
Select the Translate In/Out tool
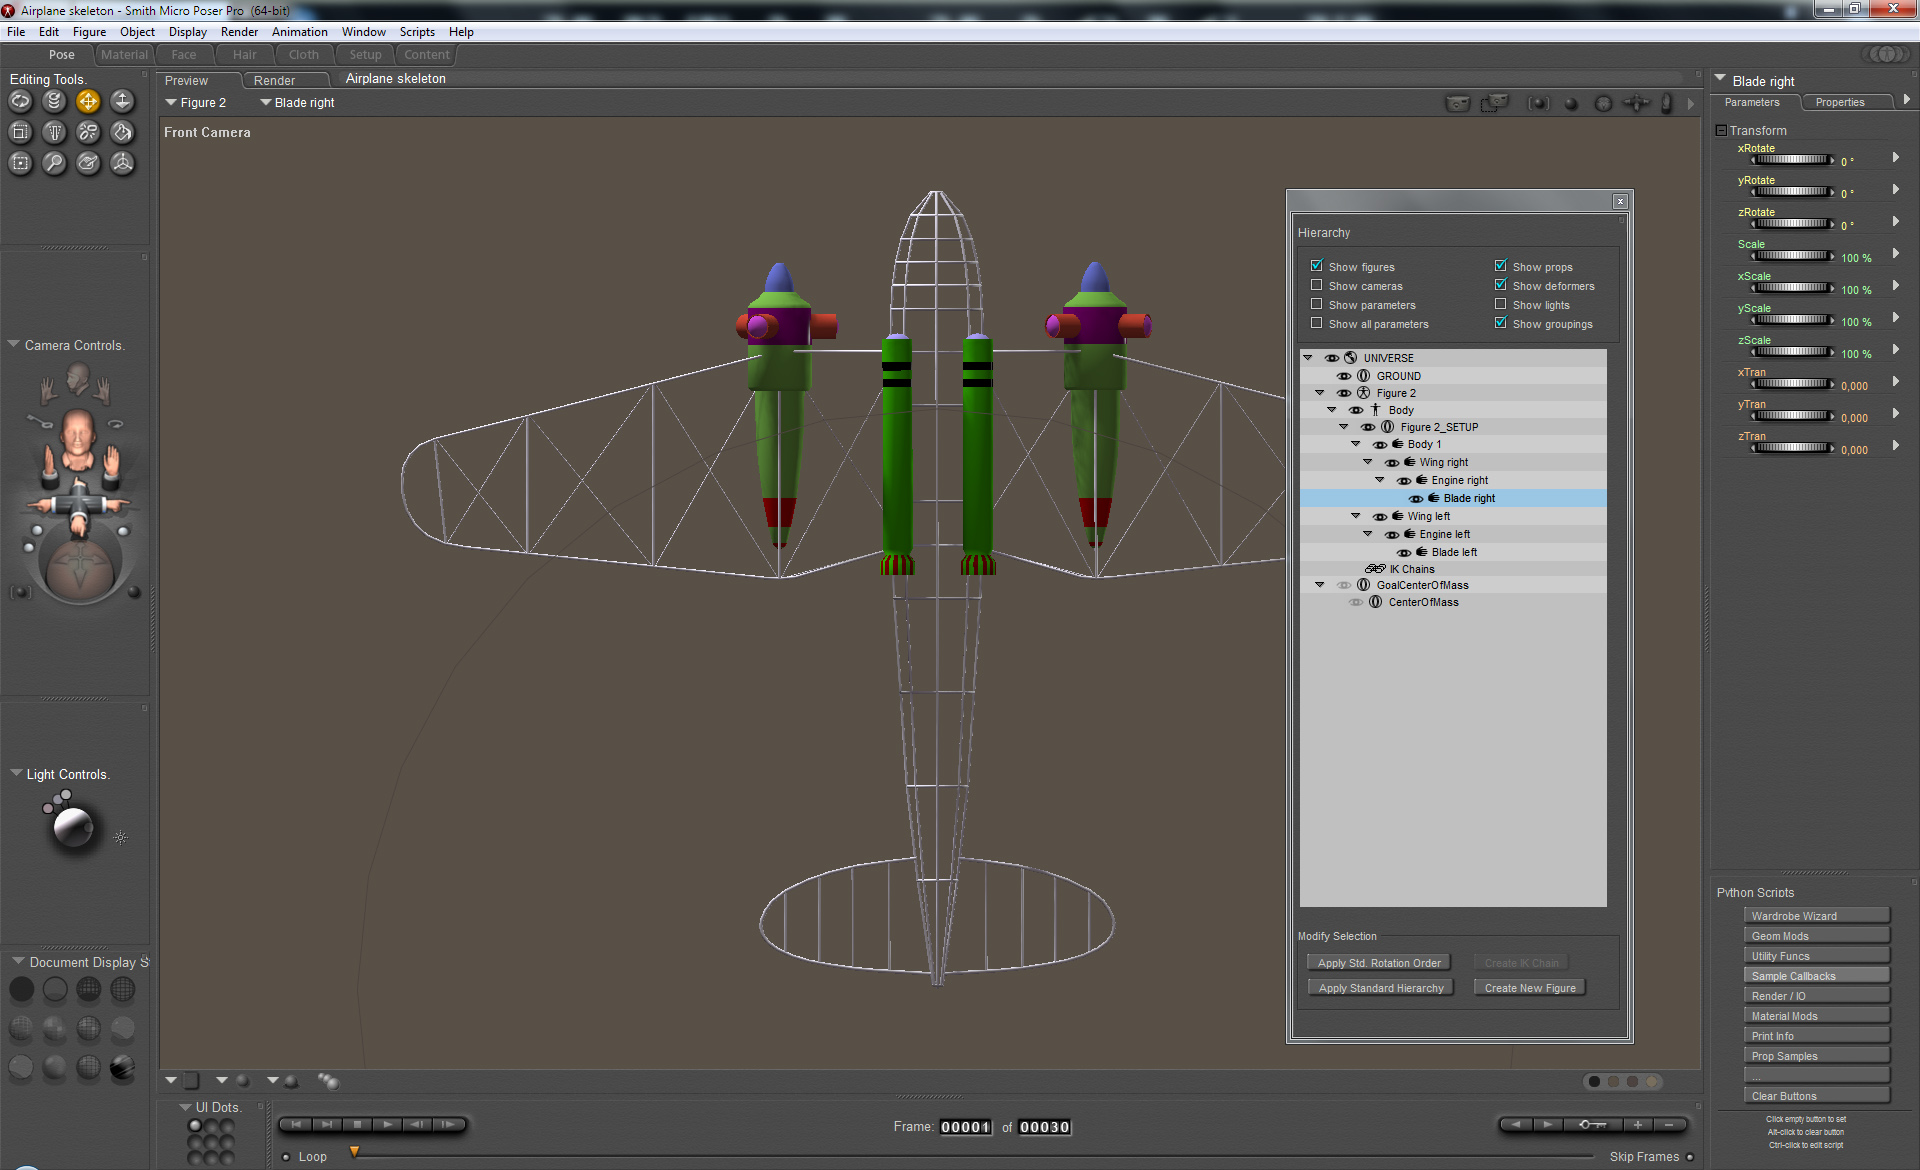click(122, 101)
